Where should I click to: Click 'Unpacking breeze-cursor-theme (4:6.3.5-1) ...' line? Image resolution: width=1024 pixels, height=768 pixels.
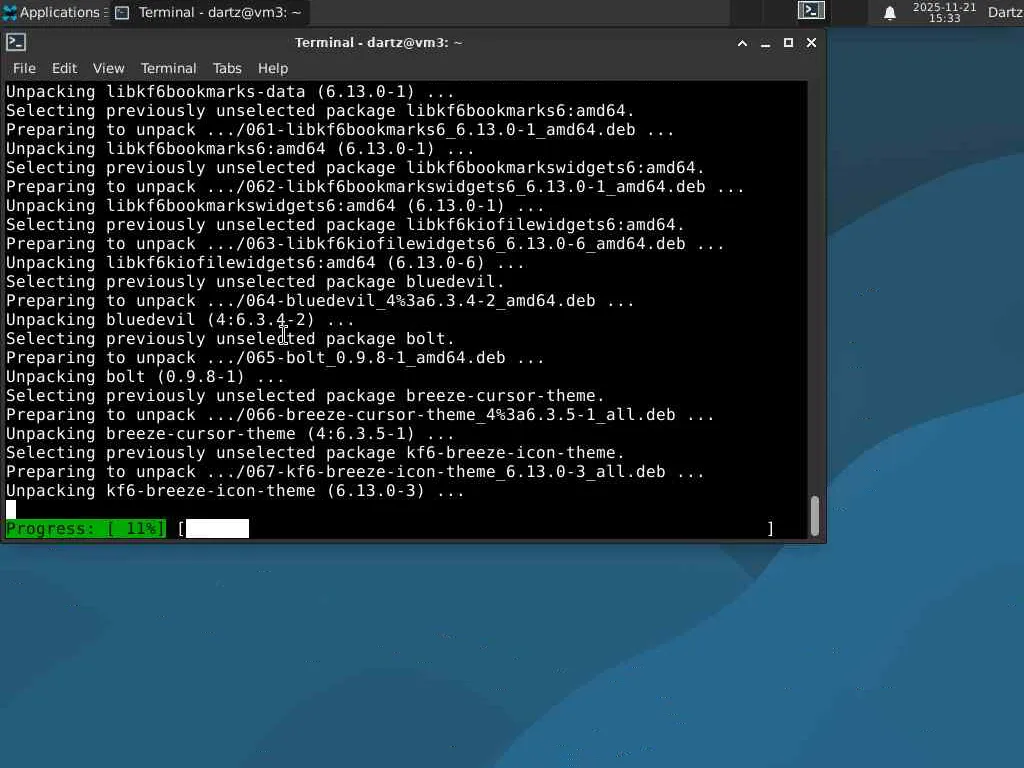[231, 434]
